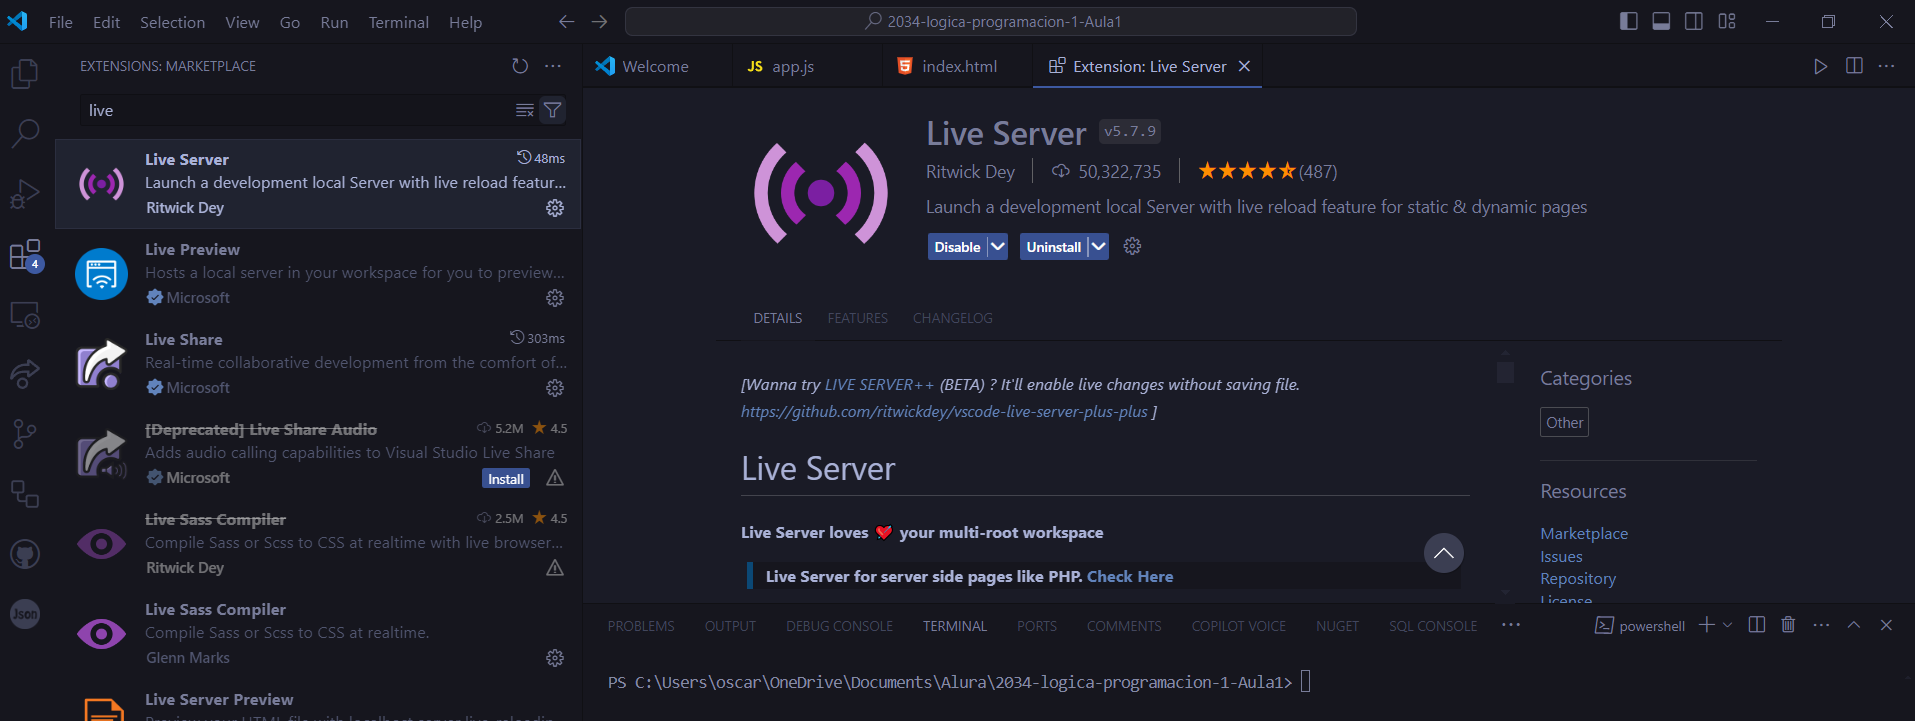1915x721 pixels.
Task: Open the Extensions view icon
Action: [25, 255]
